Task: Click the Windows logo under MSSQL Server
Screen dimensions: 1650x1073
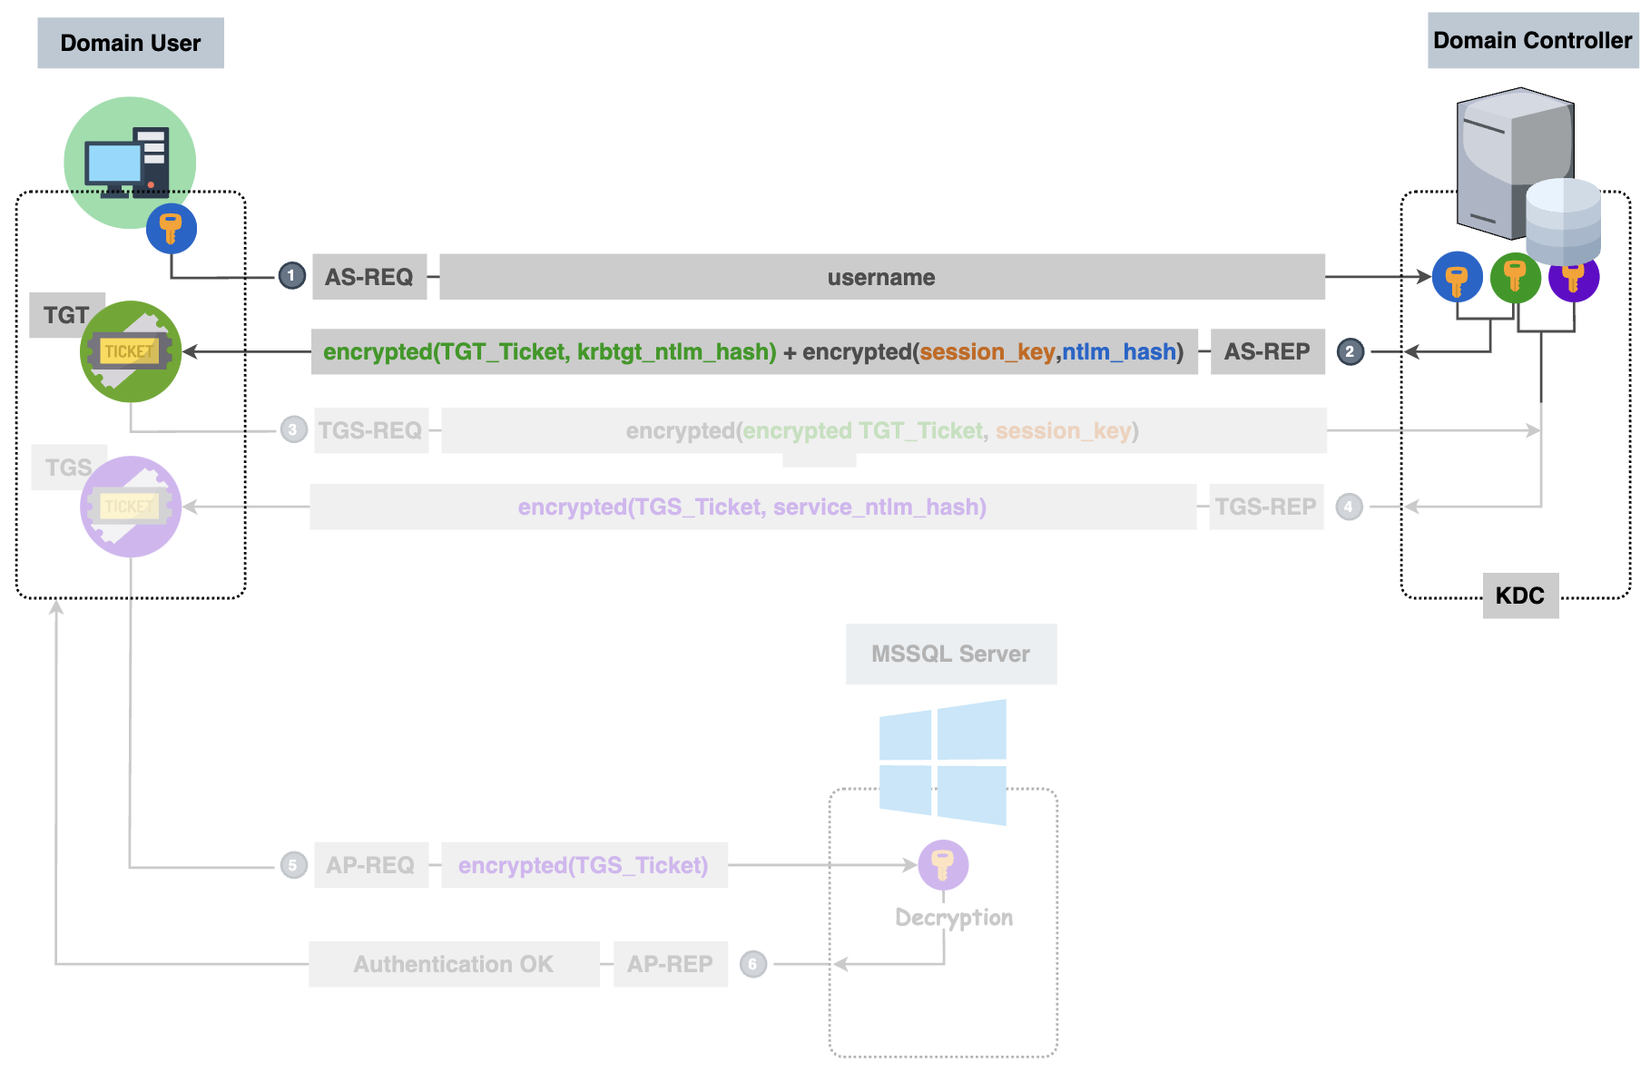Action: click(x=943, y=762)
